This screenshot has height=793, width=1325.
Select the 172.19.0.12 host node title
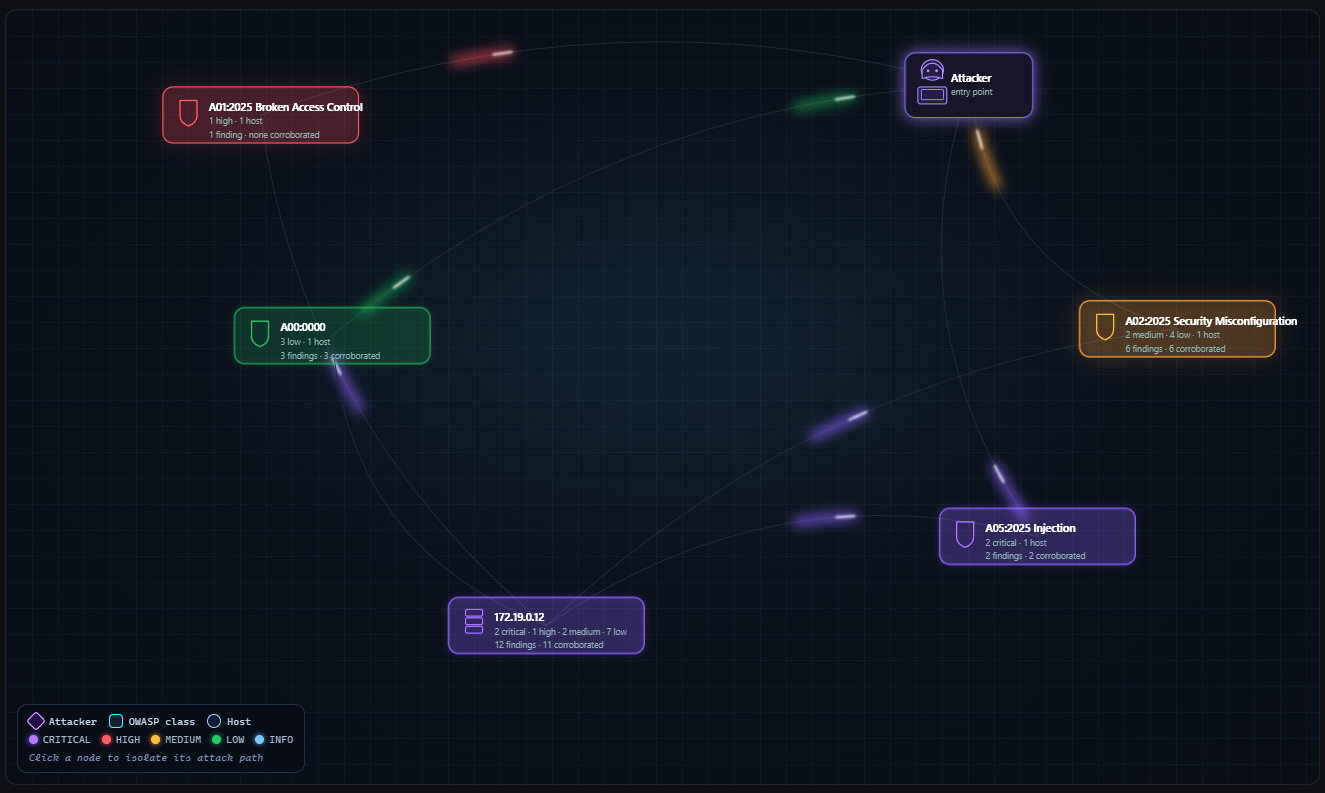(x=519, y=617)
